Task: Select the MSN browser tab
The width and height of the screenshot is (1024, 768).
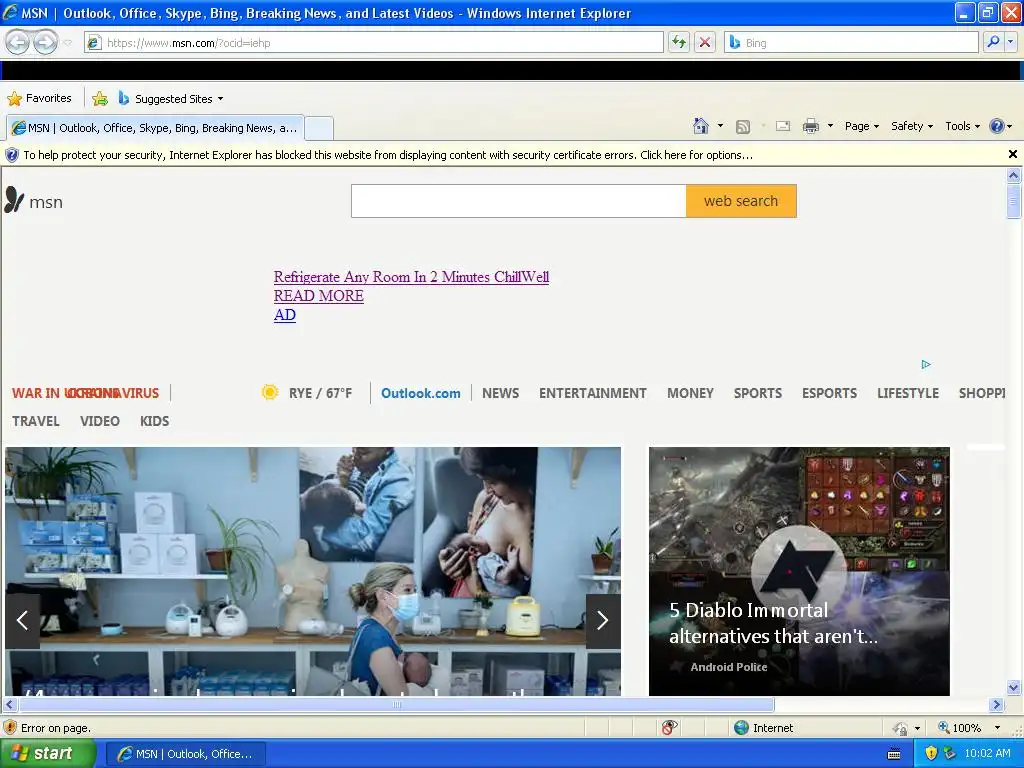Action: click(155, 128)
